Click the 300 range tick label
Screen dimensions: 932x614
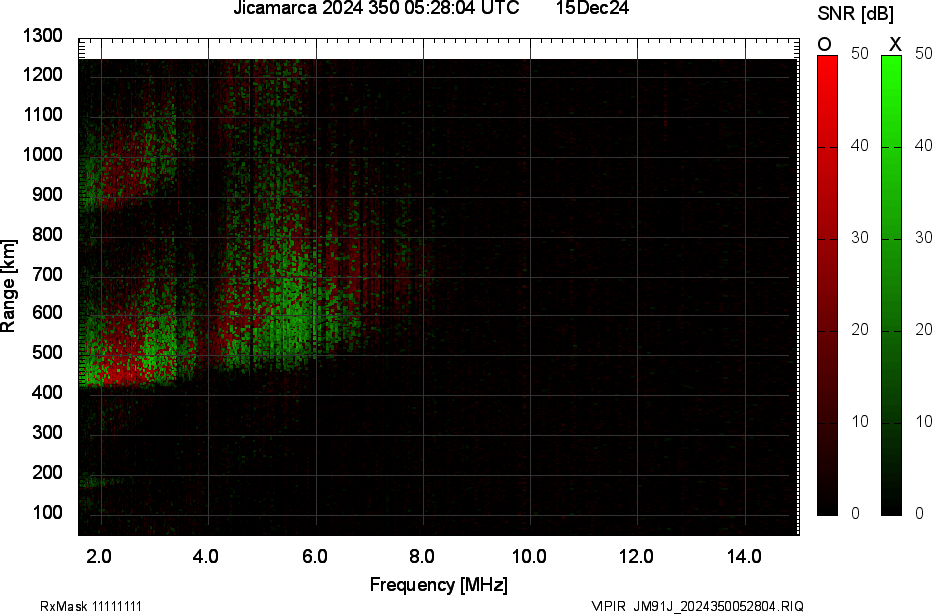[48, 432]
